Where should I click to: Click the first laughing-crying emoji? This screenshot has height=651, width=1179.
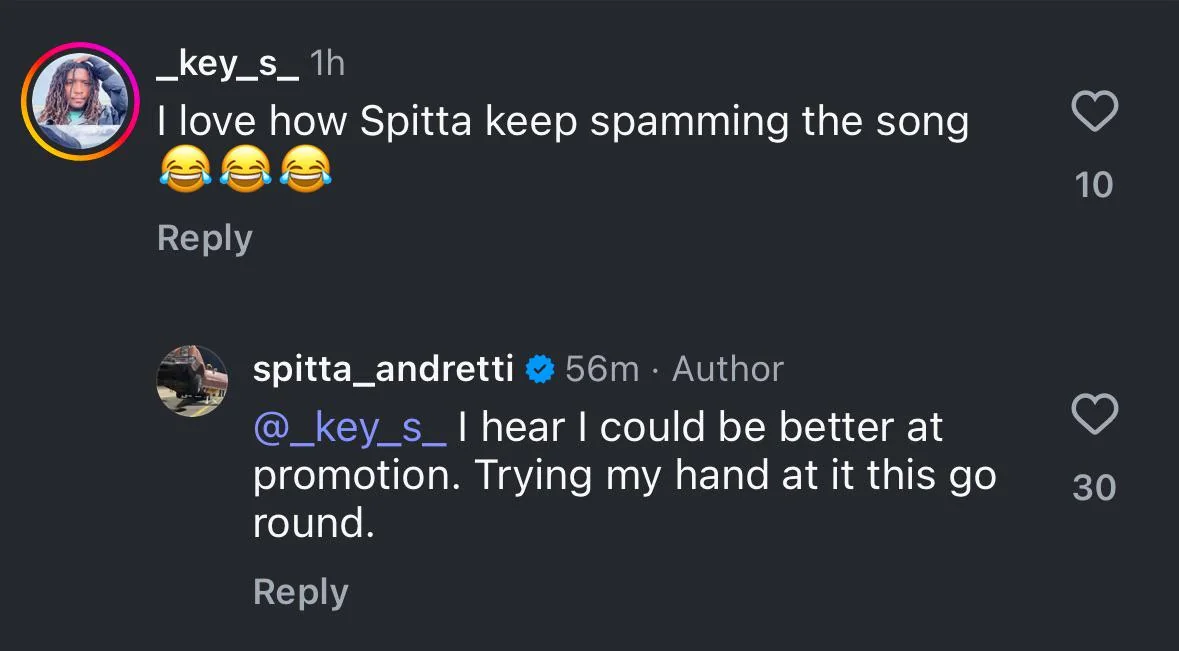coord(185,169)
